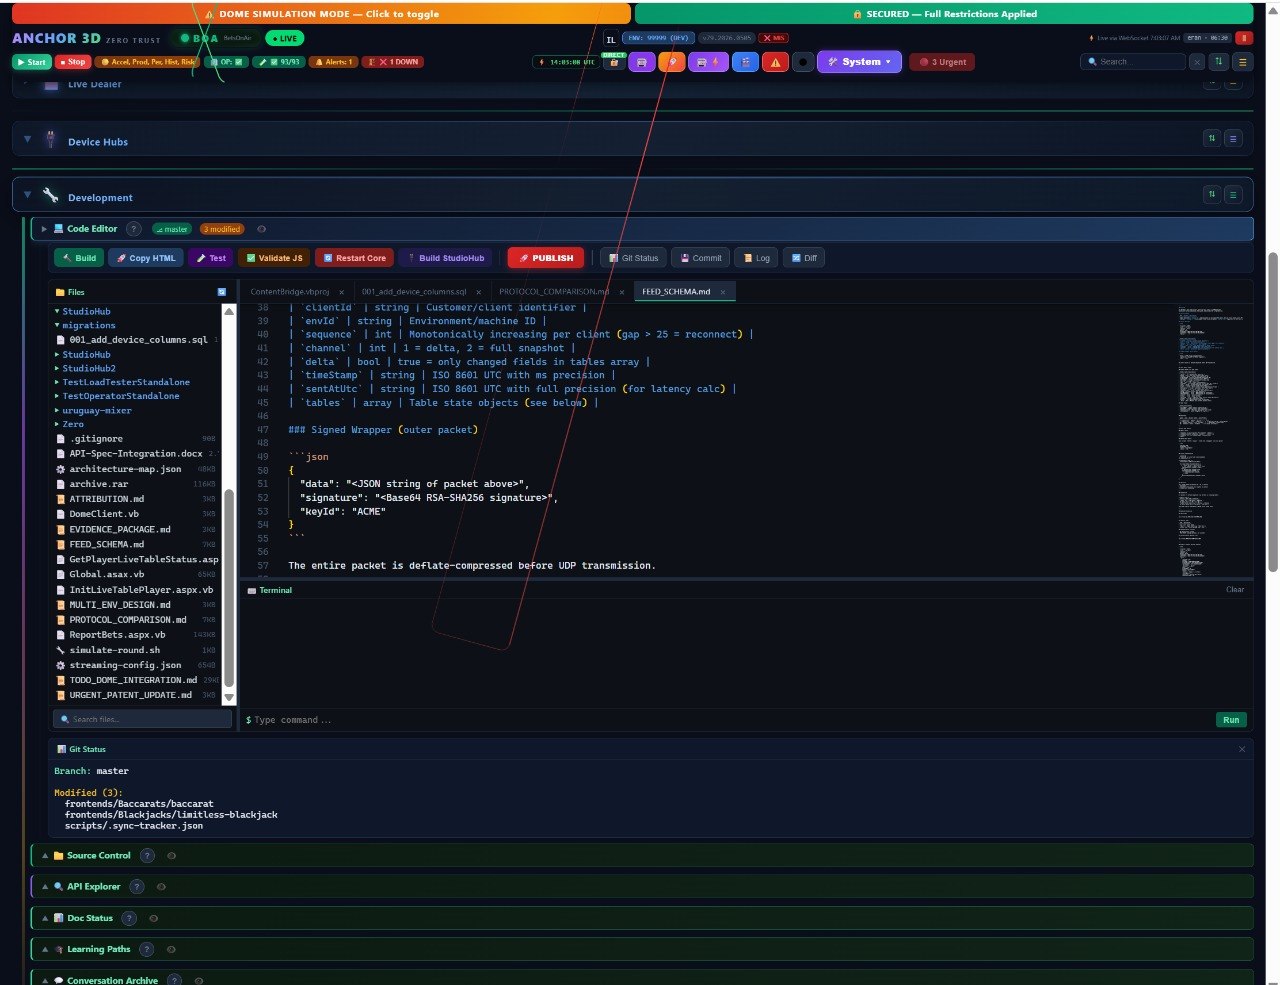Click the purple printer with lightning button
This screenshot has width=1280, height=985.
(x=706, y=62)
